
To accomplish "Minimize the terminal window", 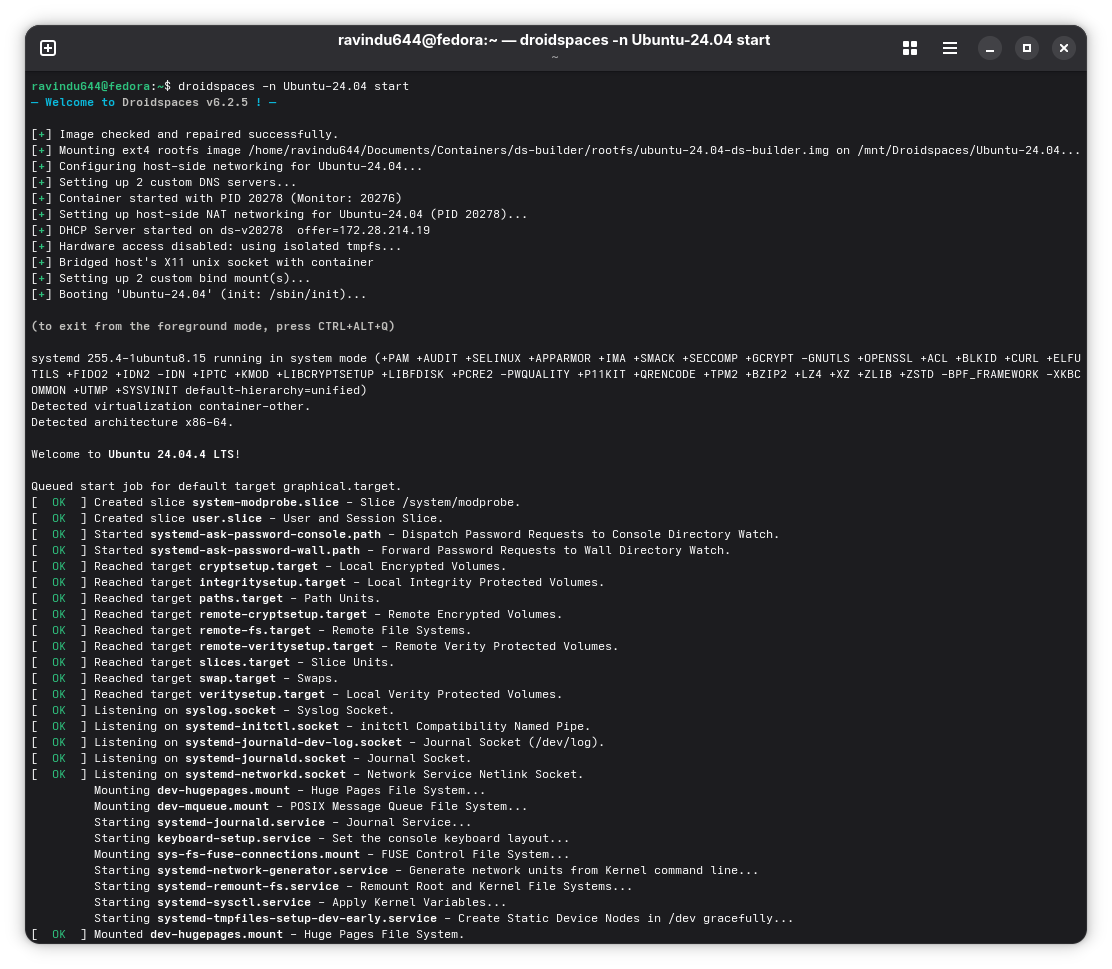I will coord(989,48).
